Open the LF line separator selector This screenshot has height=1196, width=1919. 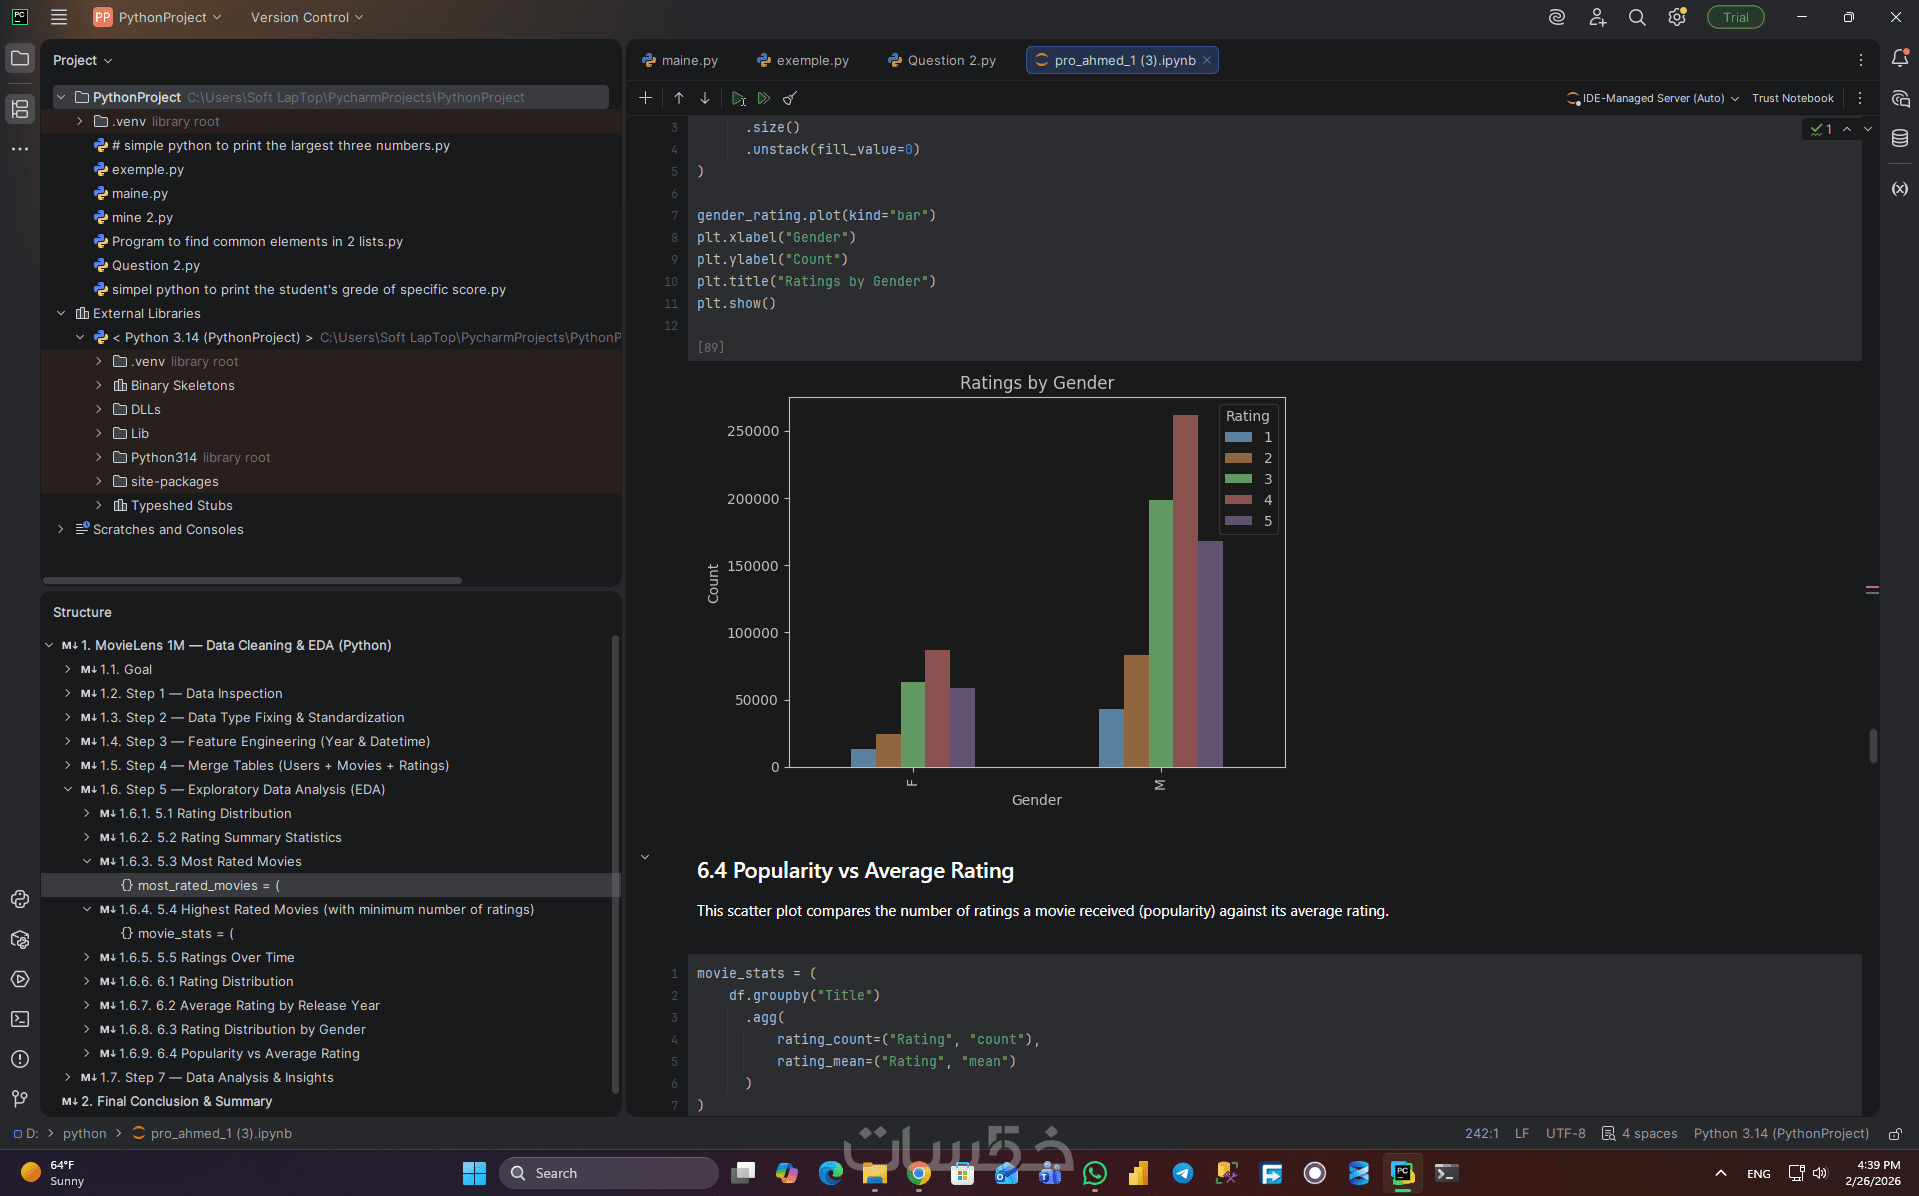pos(1522,1133)
